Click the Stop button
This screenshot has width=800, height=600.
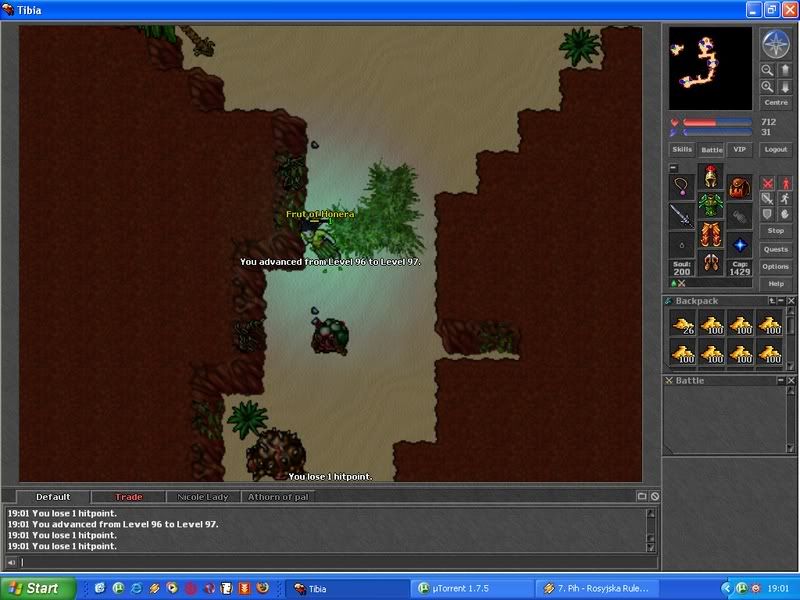coord(776,231)
